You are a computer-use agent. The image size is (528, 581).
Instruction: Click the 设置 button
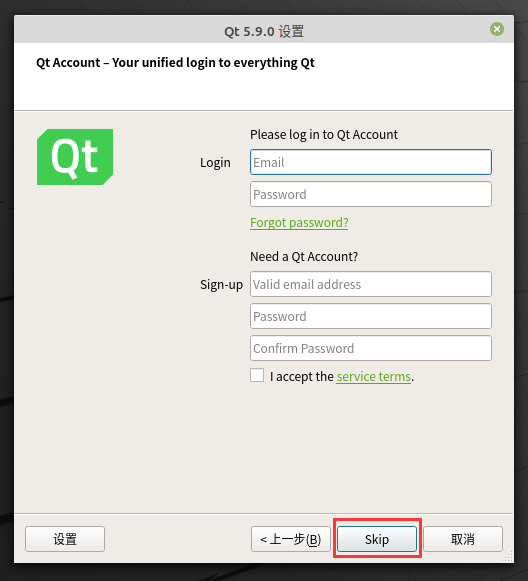coord(65,539)
